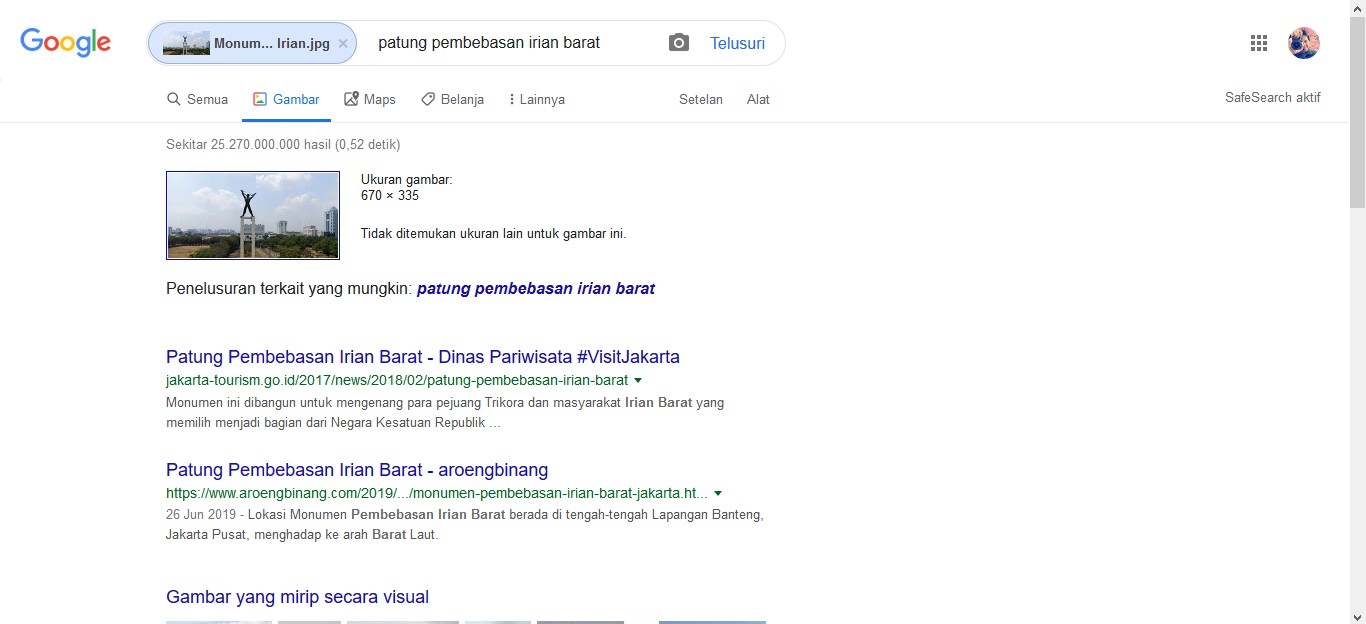The width and height of the screenshot is (1366, 624).
Task: Open the dropdown next to jakarta-tourism.go.id URL
Action: click(x=638, y=380)
